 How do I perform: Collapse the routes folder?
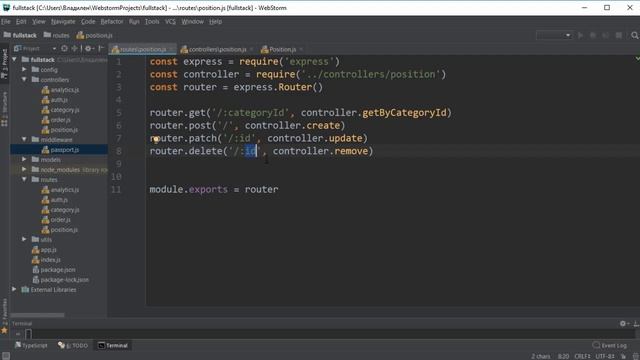[x=24, y=180]
